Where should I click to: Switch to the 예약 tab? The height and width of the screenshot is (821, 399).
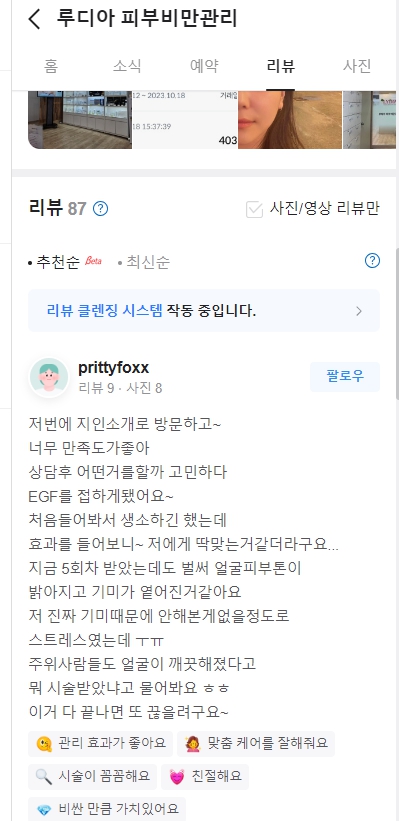[x=204, y=66]
